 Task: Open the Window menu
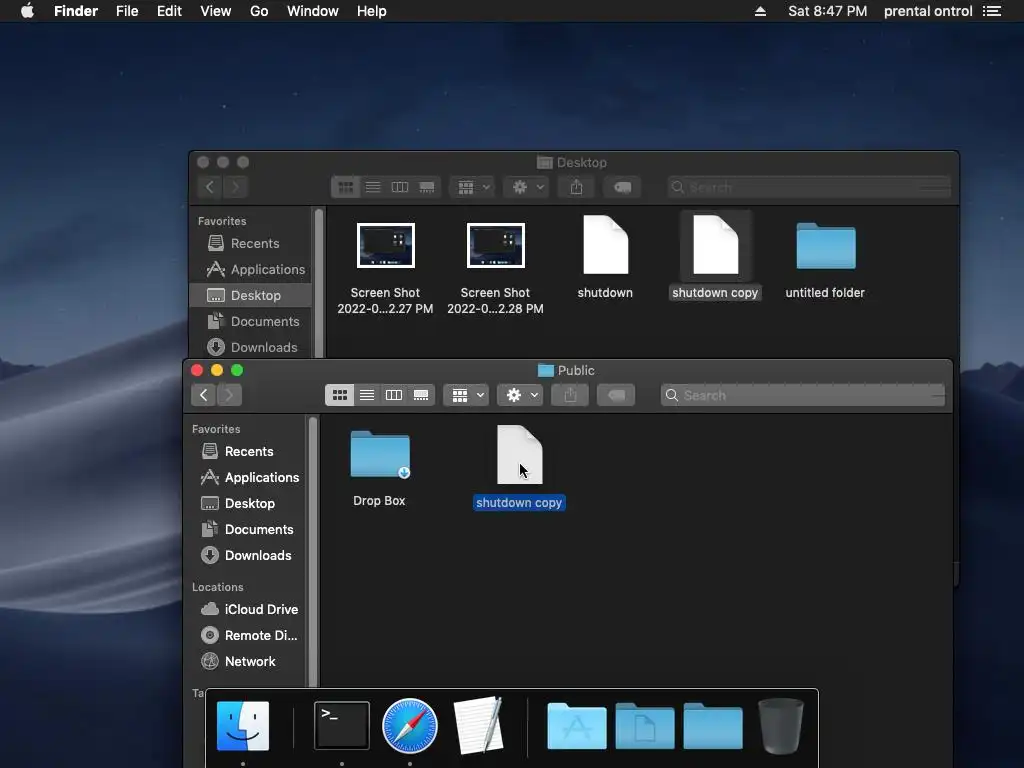pyautogui.click(x=313, y=11)
